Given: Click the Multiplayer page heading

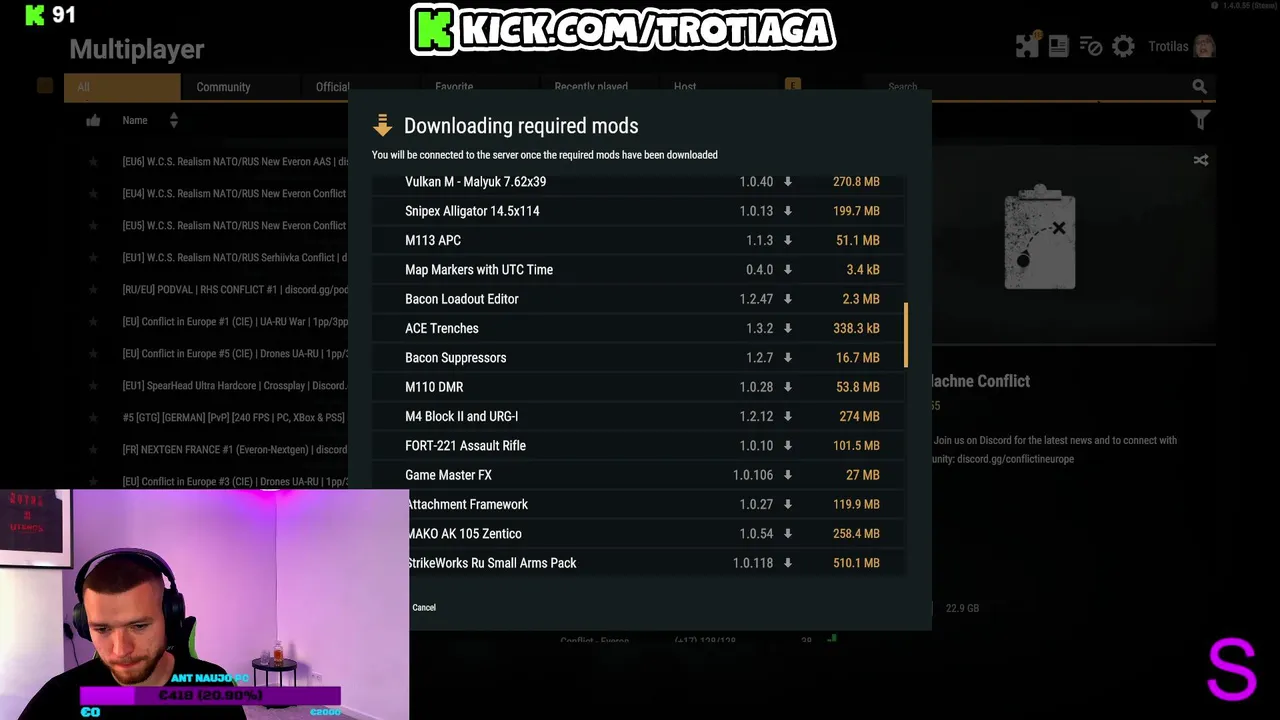Looking at the screenshot, I should tap(137, 49).
